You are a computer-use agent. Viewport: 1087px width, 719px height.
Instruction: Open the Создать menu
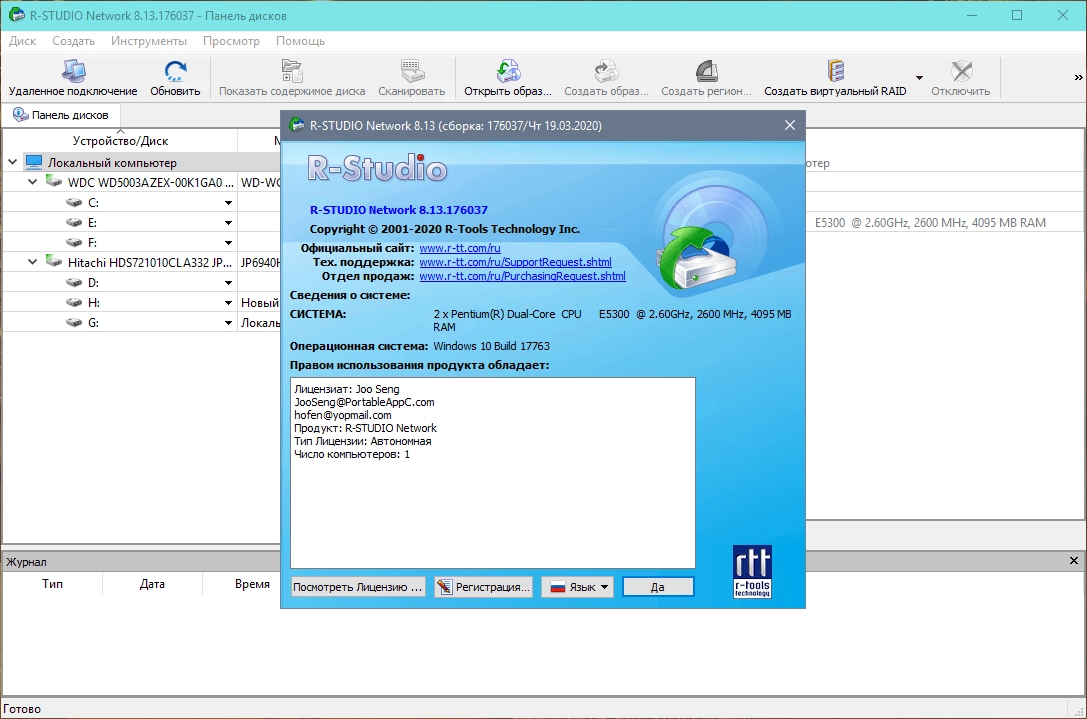pyautogui.click(x=73, y=41)
